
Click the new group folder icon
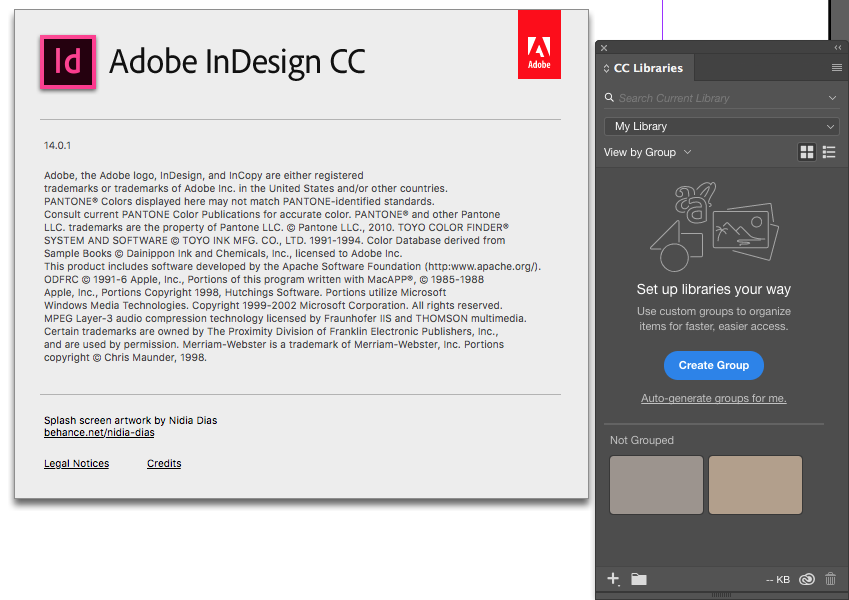tap(639, 579)
